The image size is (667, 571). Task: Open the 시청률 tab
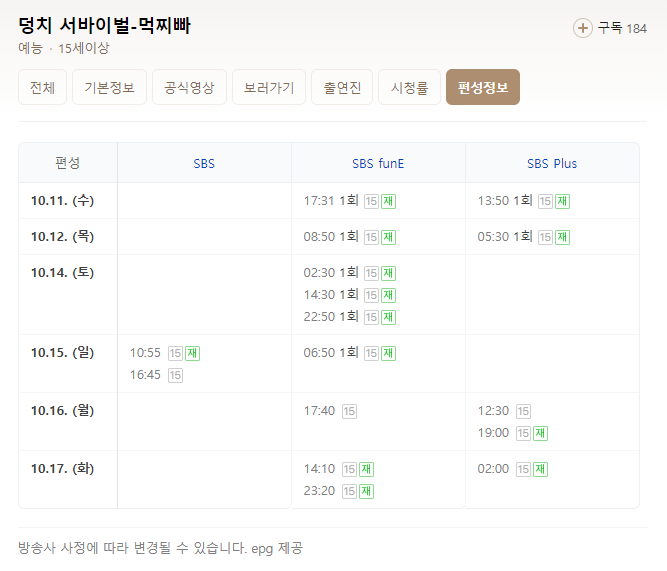tap(409, 87)
